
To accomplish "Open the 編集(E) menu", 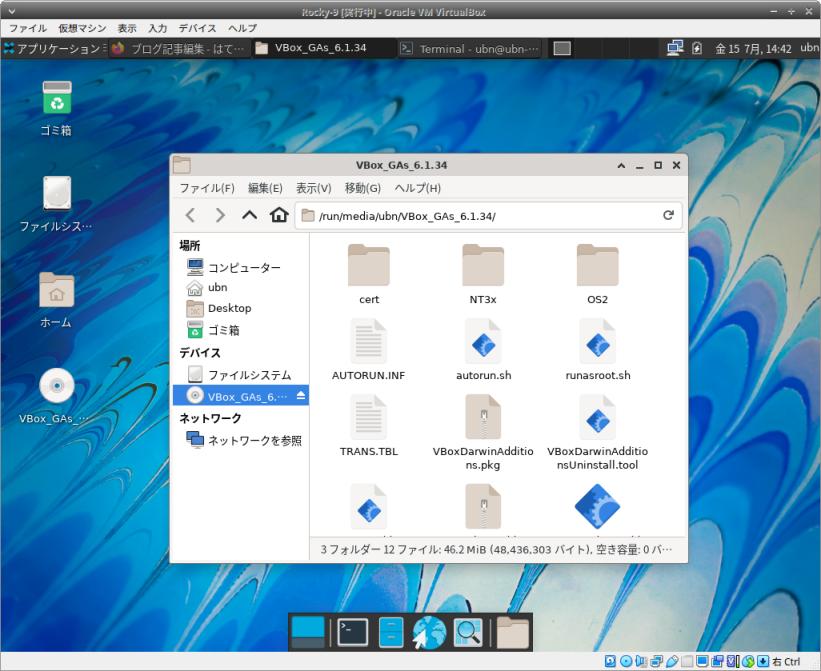I will pos(265,188).
